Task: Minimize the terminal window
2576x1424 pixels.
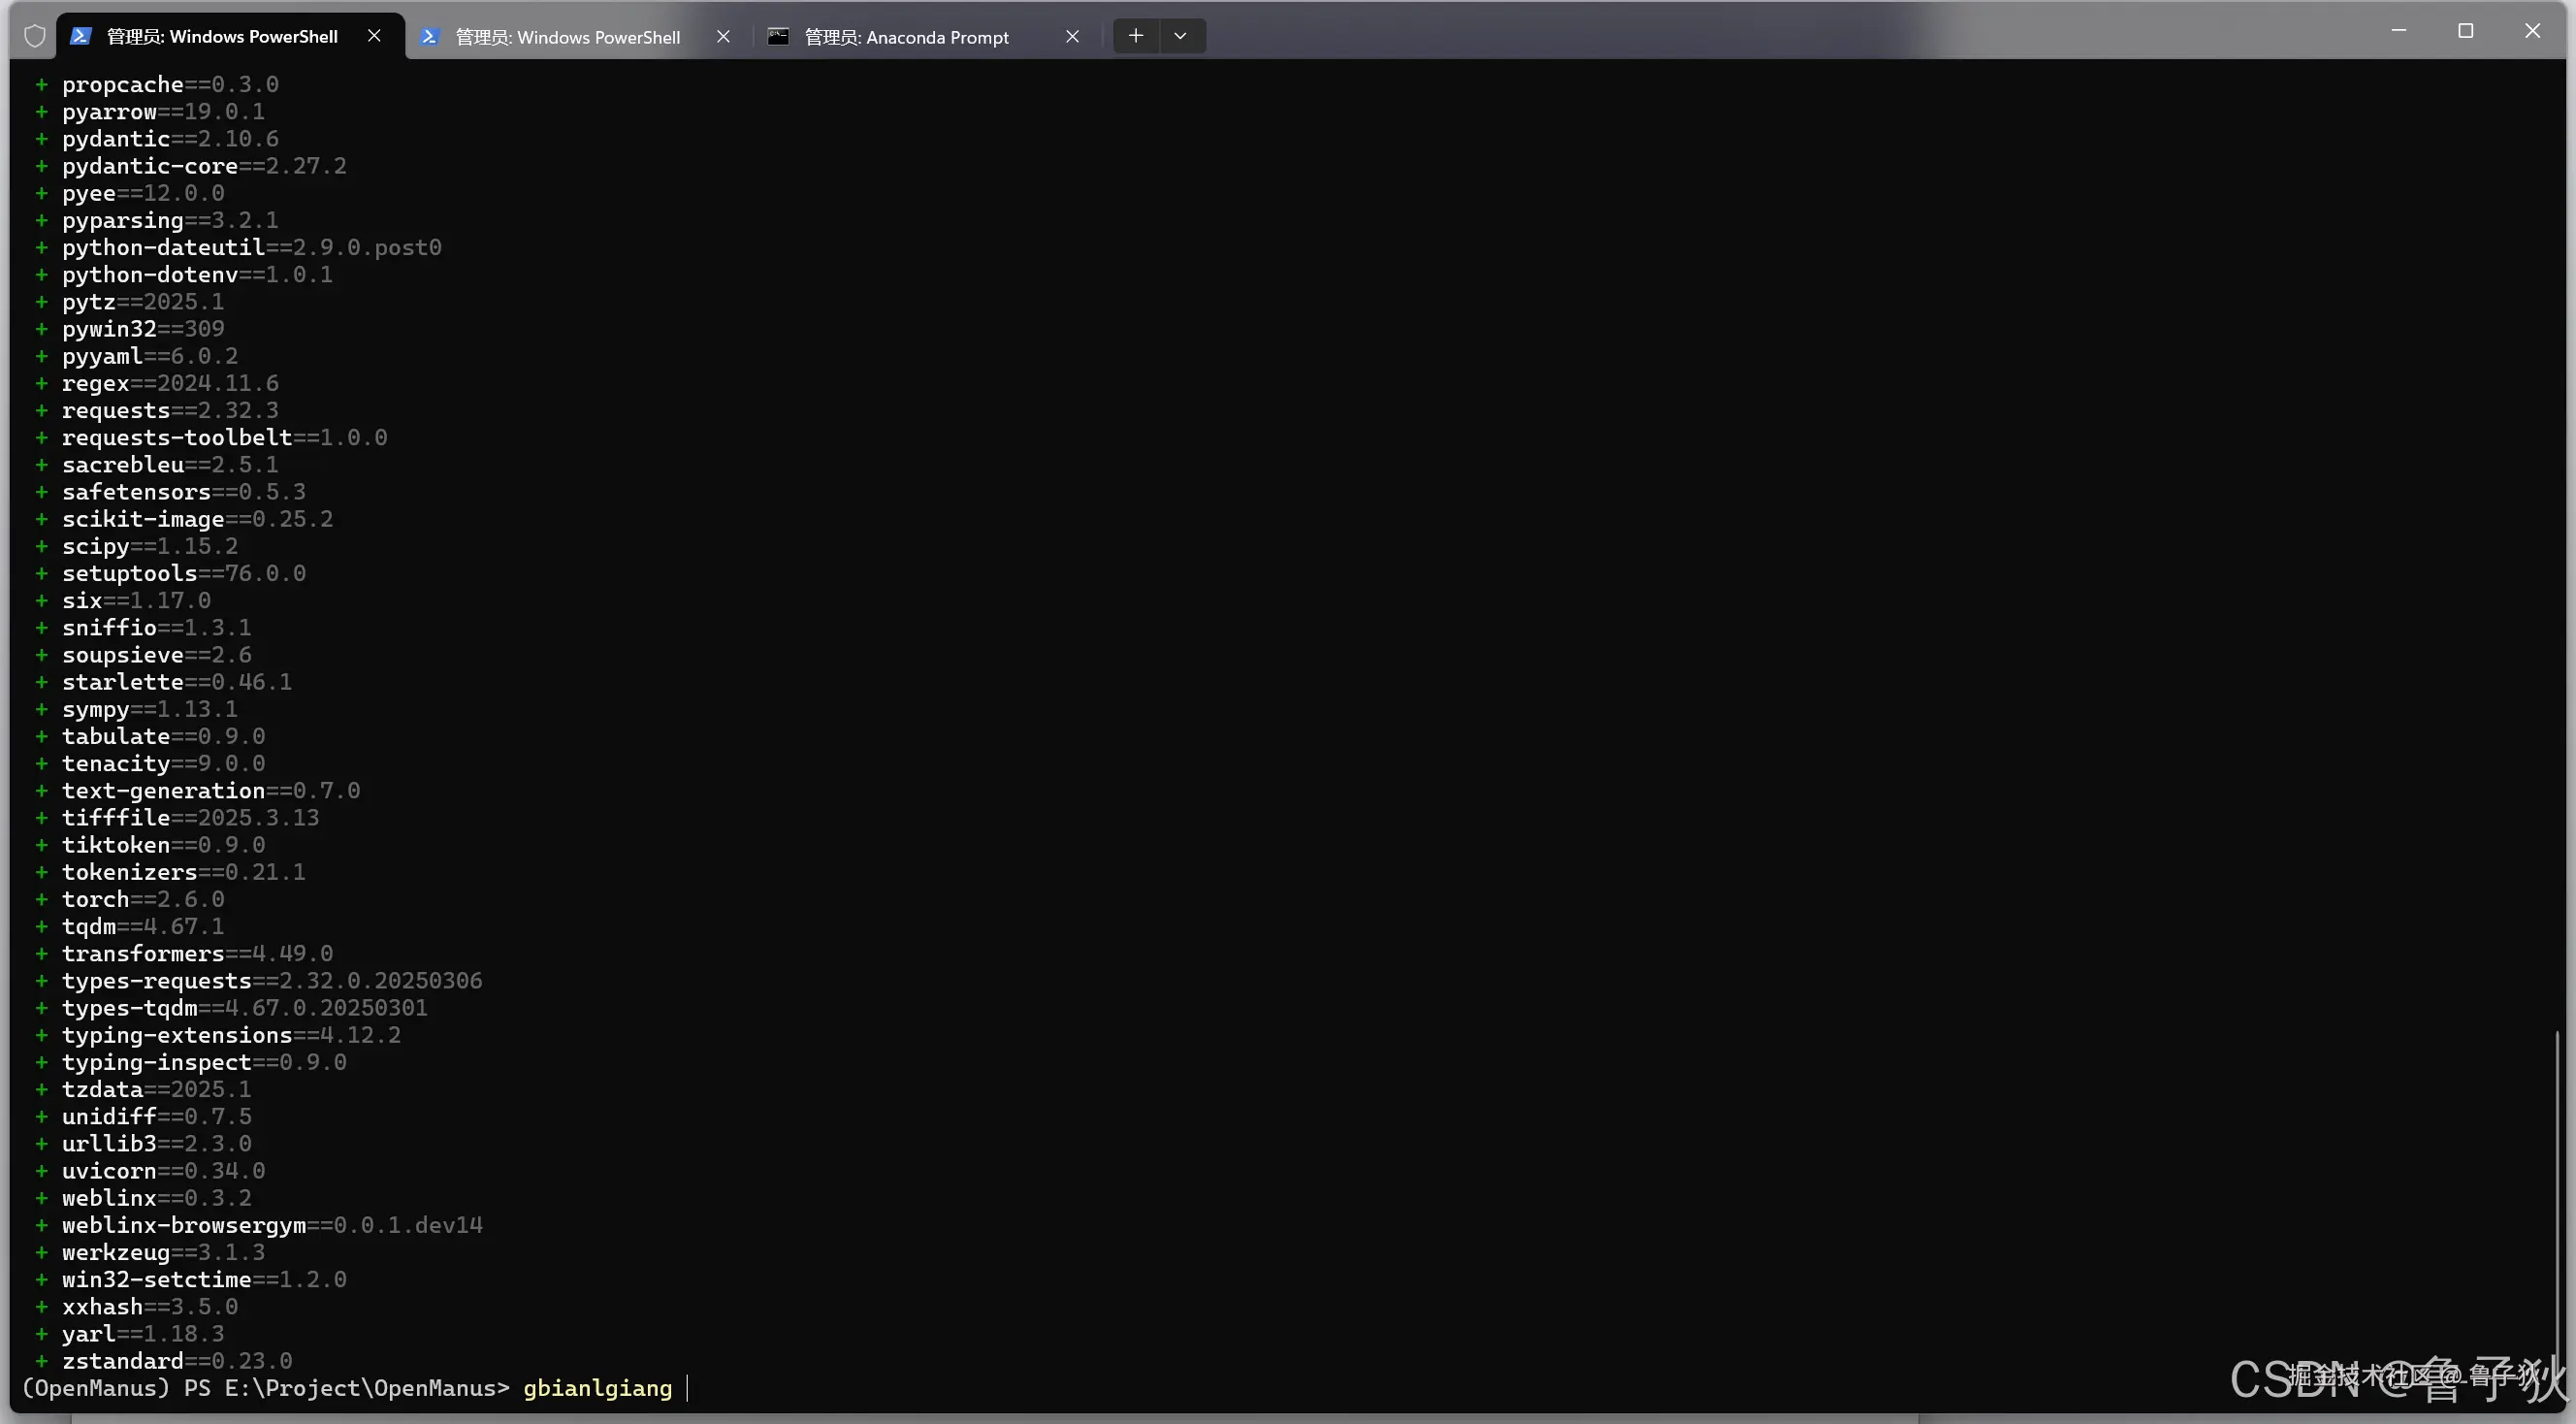Action: pyautogui.click(x=2398, y=31)
